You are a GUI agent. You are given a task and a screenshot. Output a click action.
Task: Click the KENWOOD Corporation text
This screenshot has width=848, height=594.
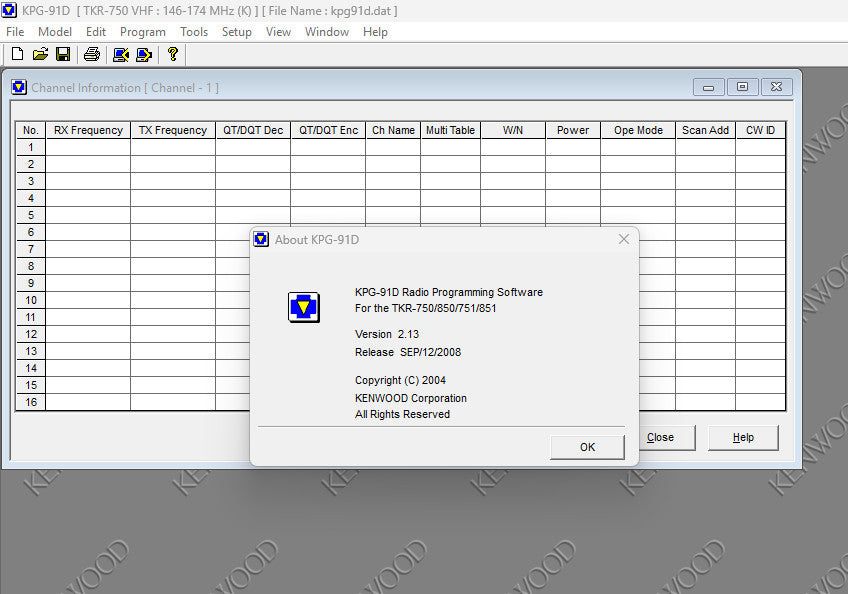[x=410, y=398]
